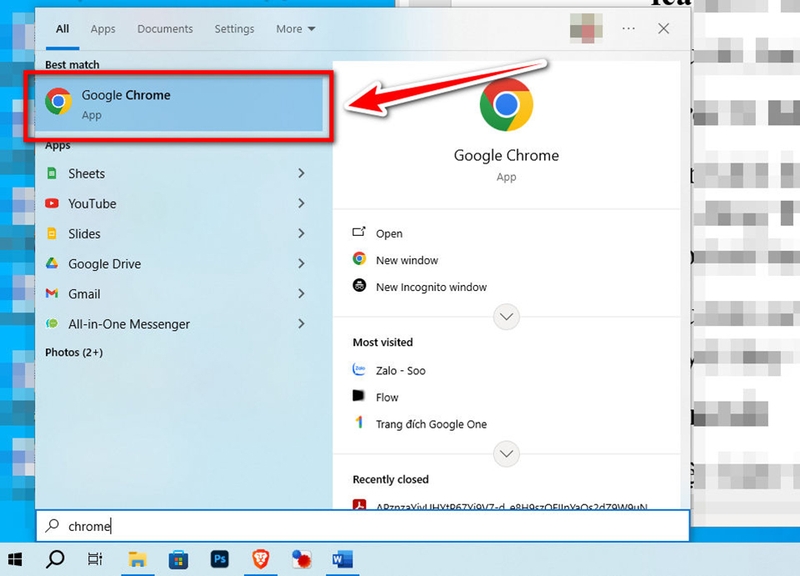Click the taskbar icon left of Word
The width and height of the screenshot is (800, 576).
click(302, 559)
